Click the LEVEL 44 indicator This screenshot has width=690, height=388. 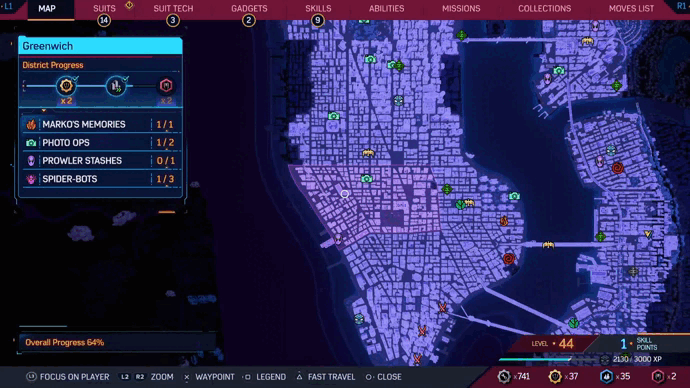coord(553,344)
